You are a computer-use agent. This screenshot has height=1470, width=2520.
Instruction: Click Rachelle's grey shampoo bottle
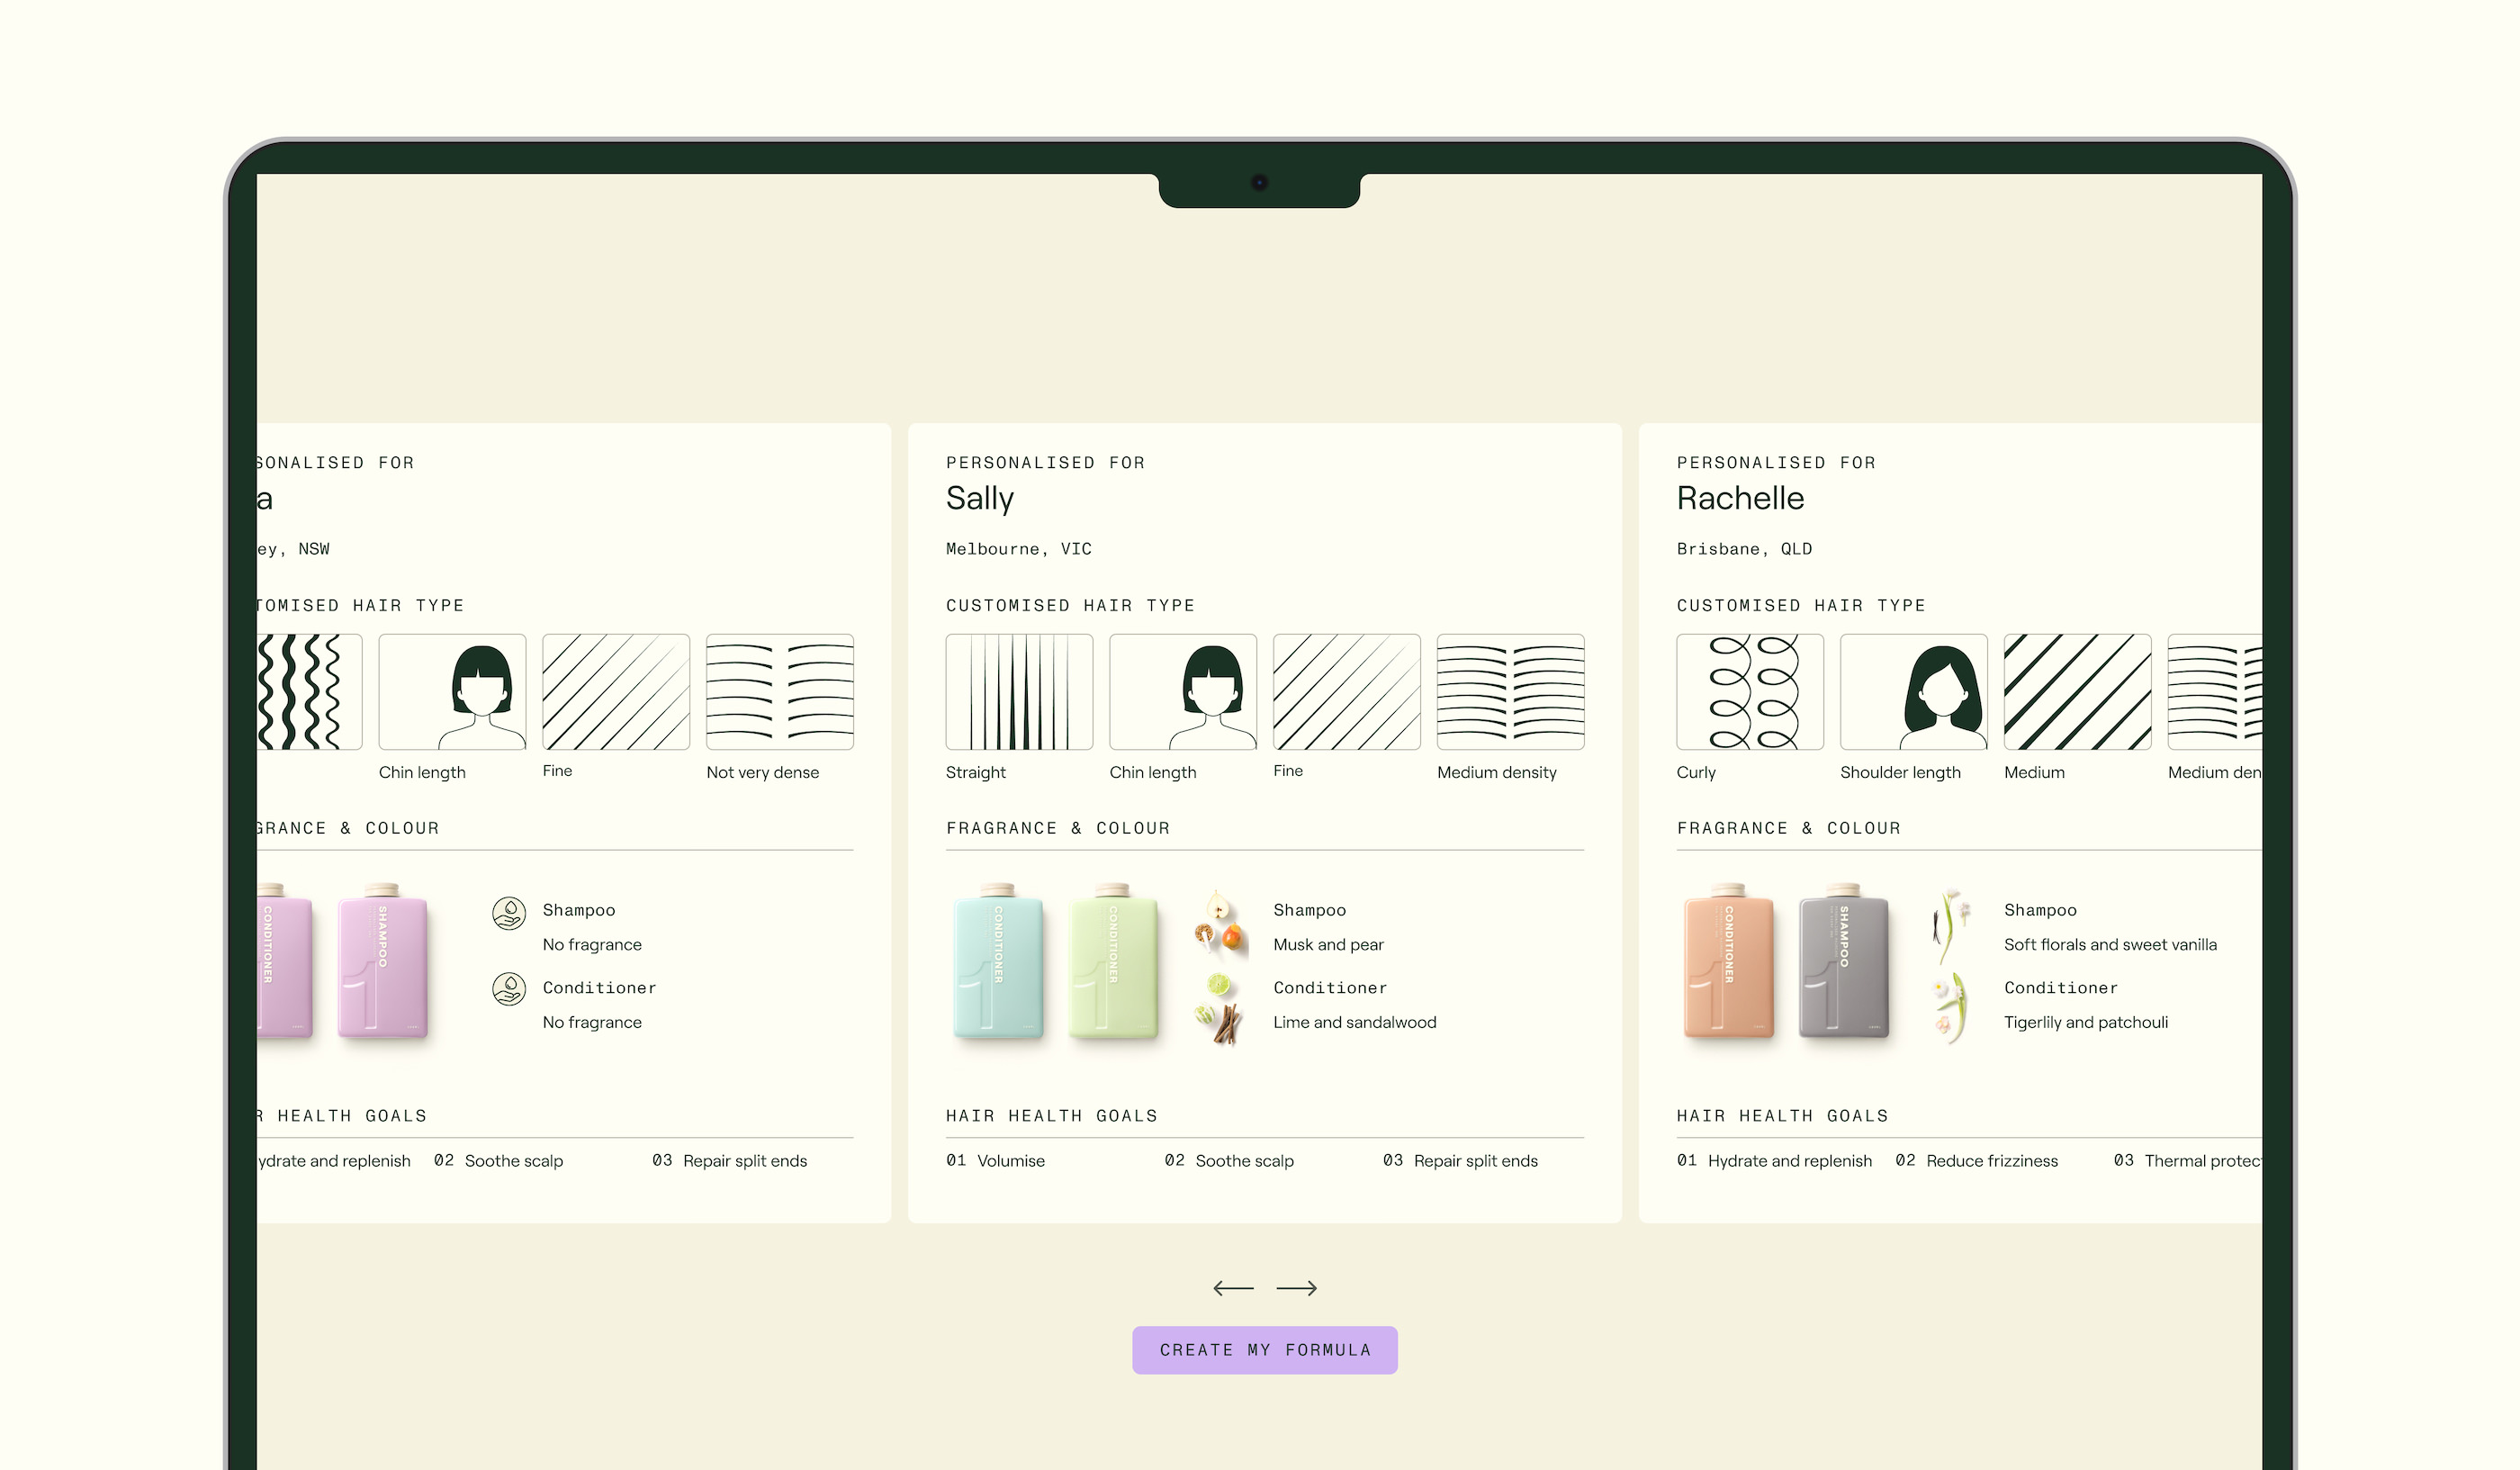pyautogui.click(x=1843, y=963)
